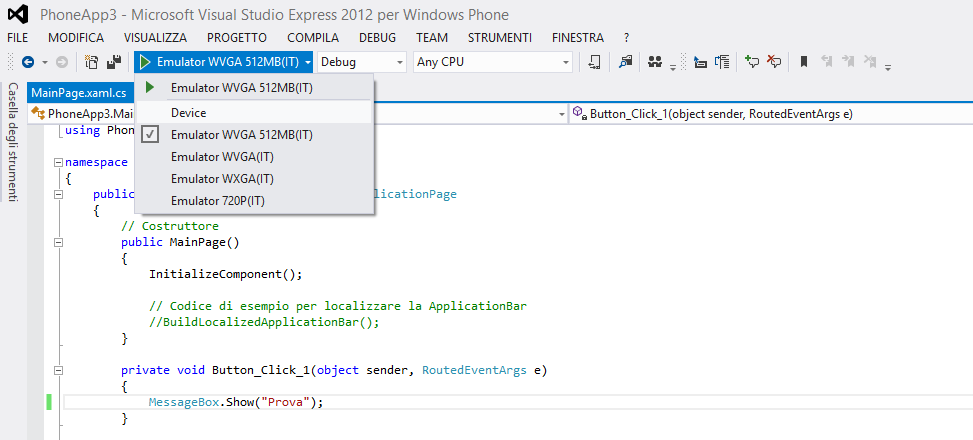Click the device window icon after Any CPU
Screen dimensions: 973x440
point(594,62)
